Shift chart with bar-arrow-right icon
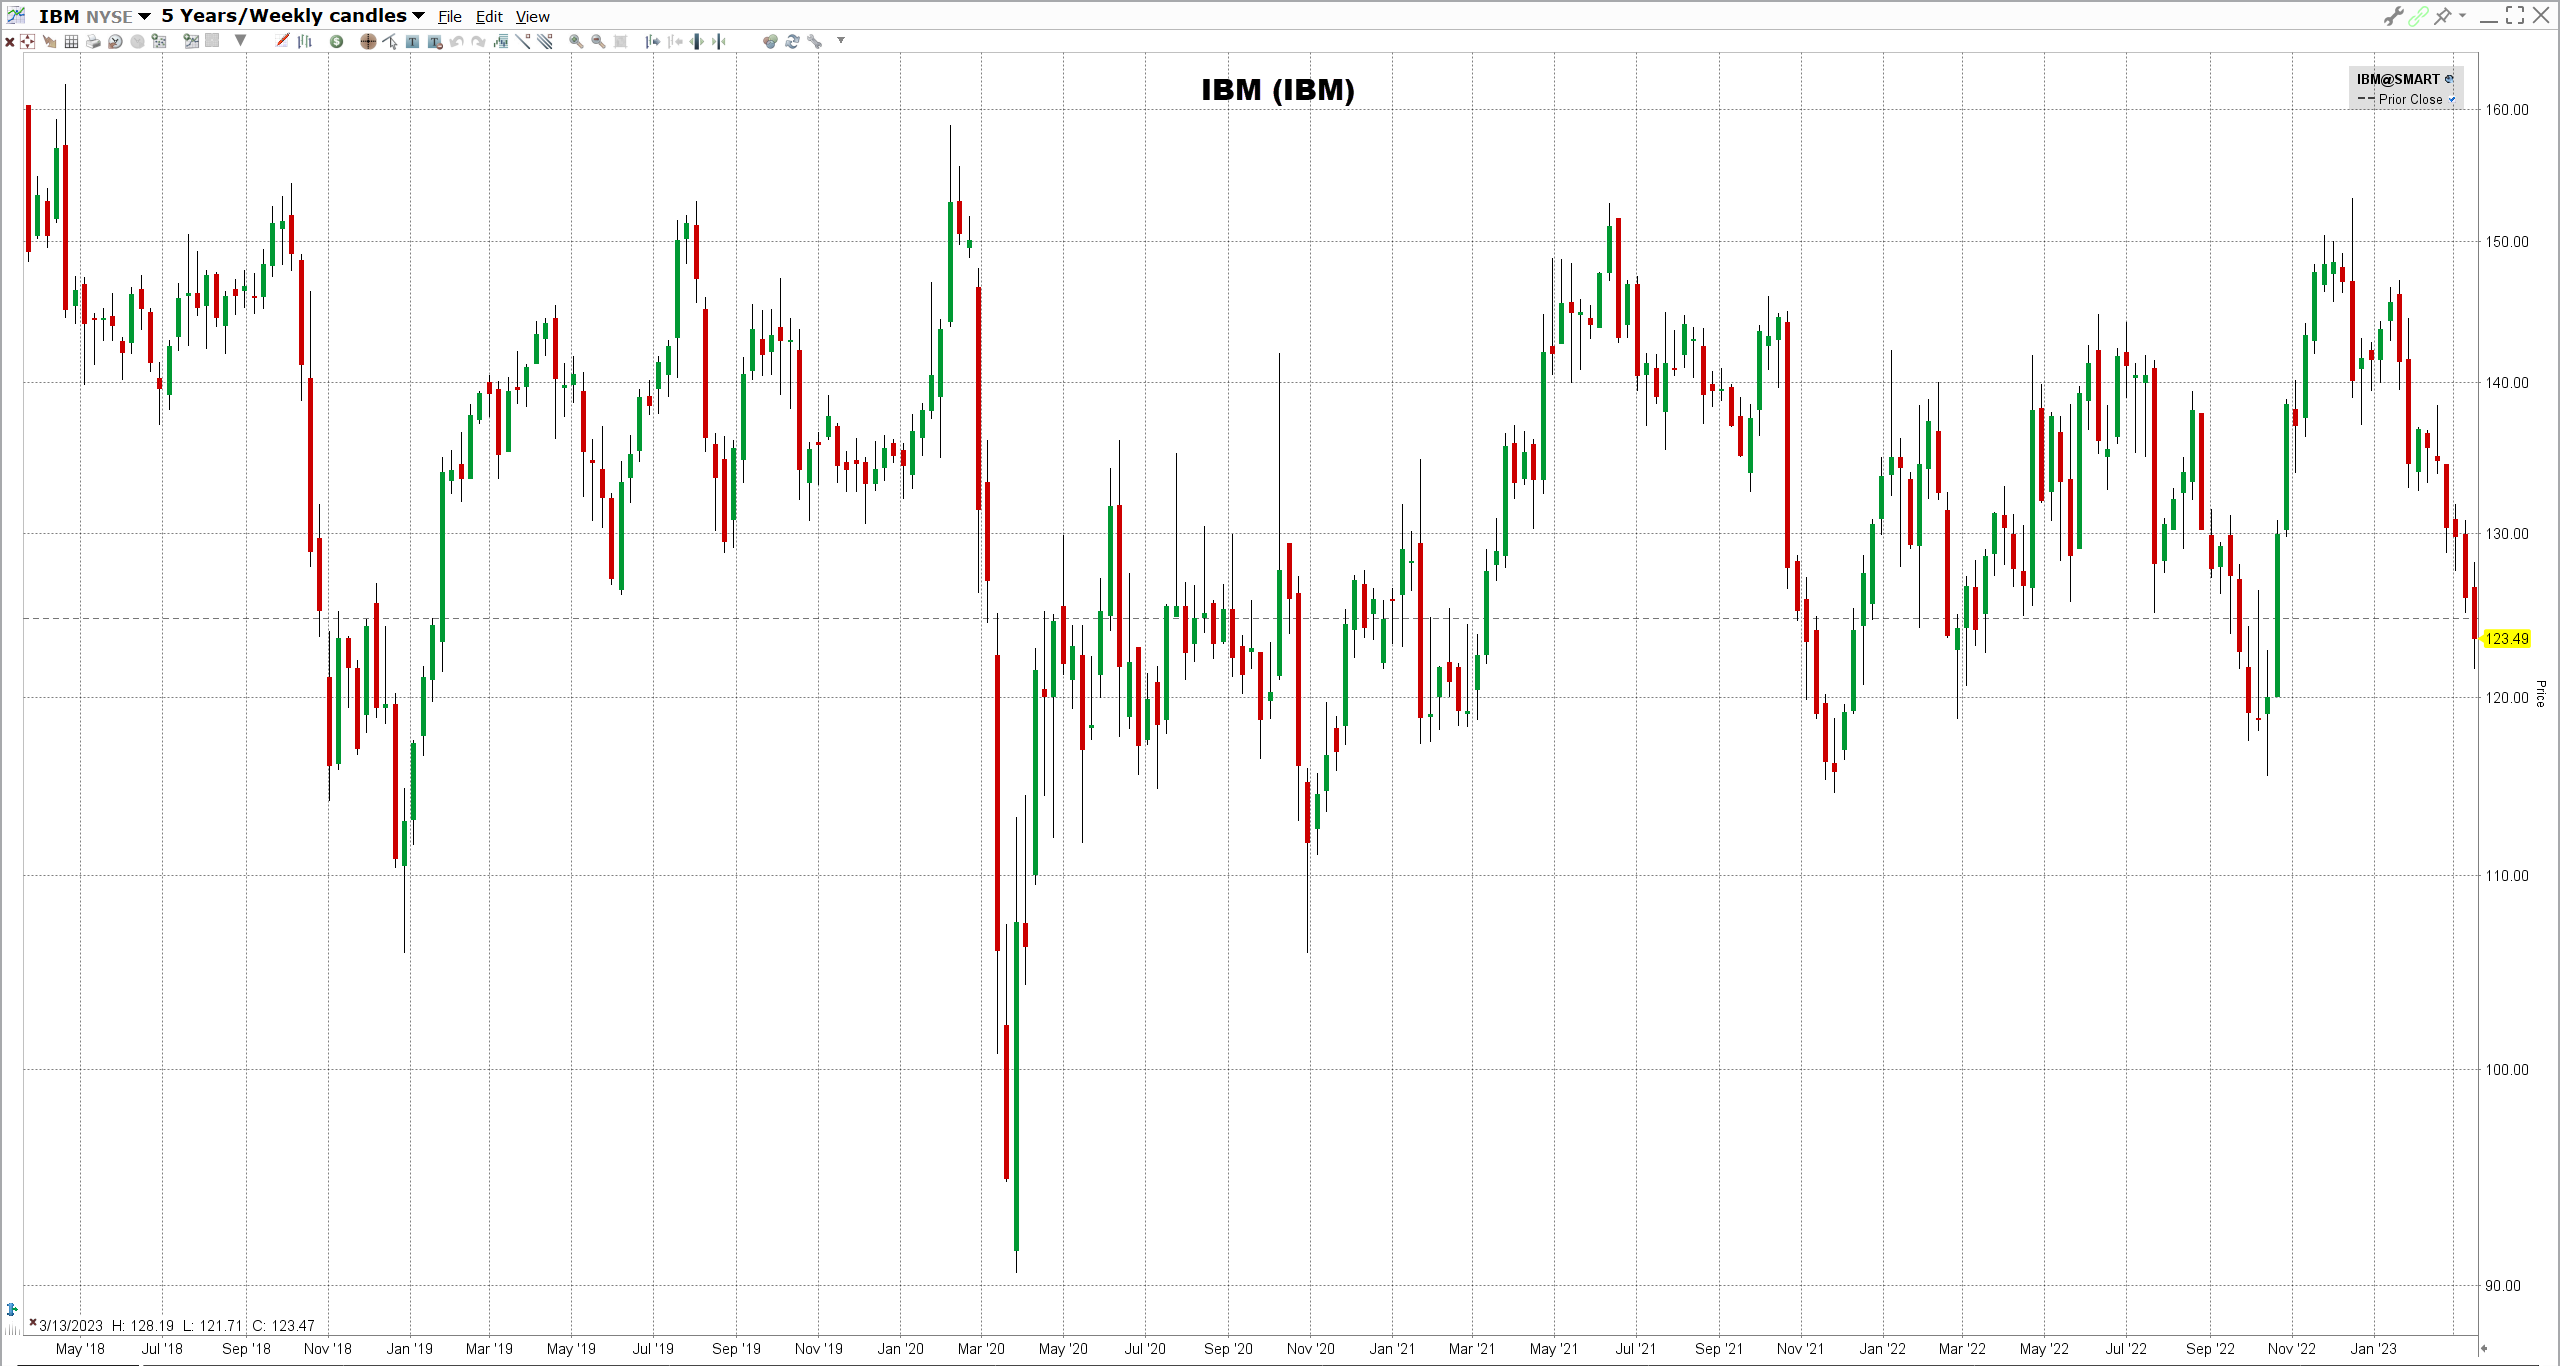 [652, 41]
